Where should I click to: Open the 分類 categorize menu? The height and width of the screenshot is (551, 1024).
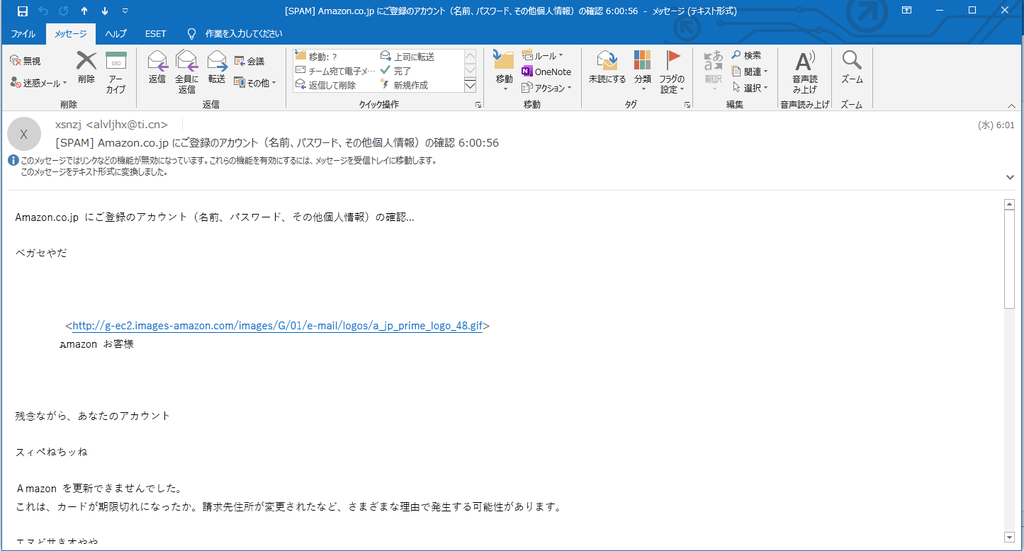pos(643,71)
